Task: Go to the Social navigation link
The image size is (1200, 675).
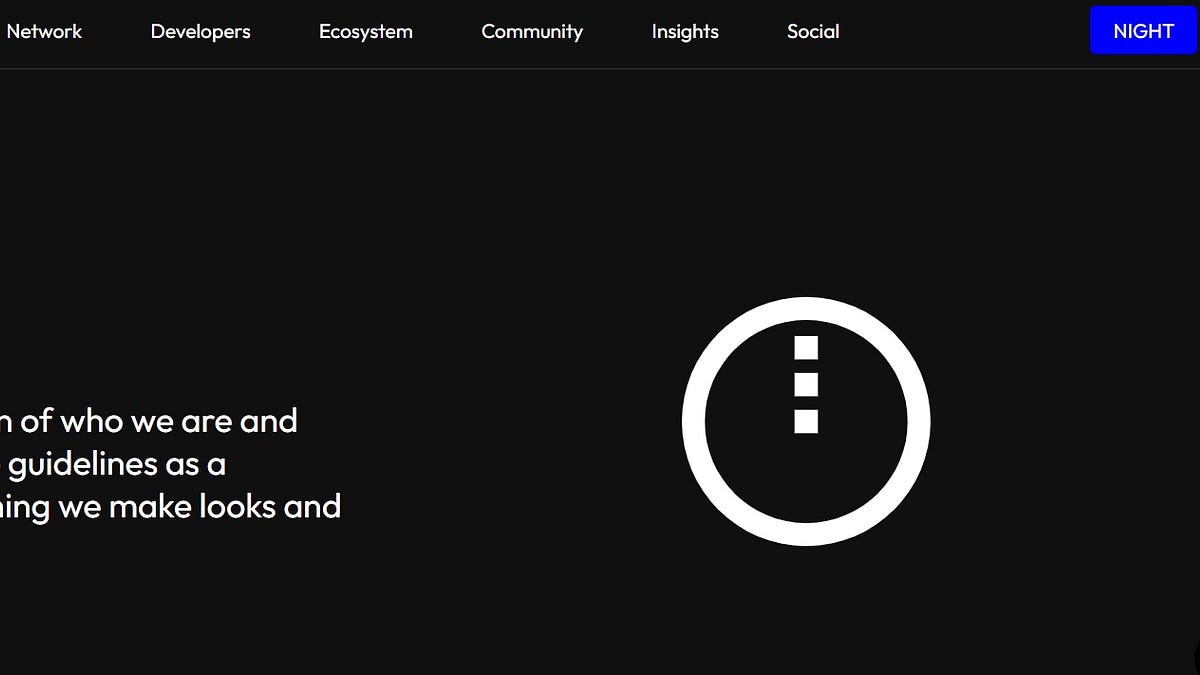Action: tap(813, 31)
